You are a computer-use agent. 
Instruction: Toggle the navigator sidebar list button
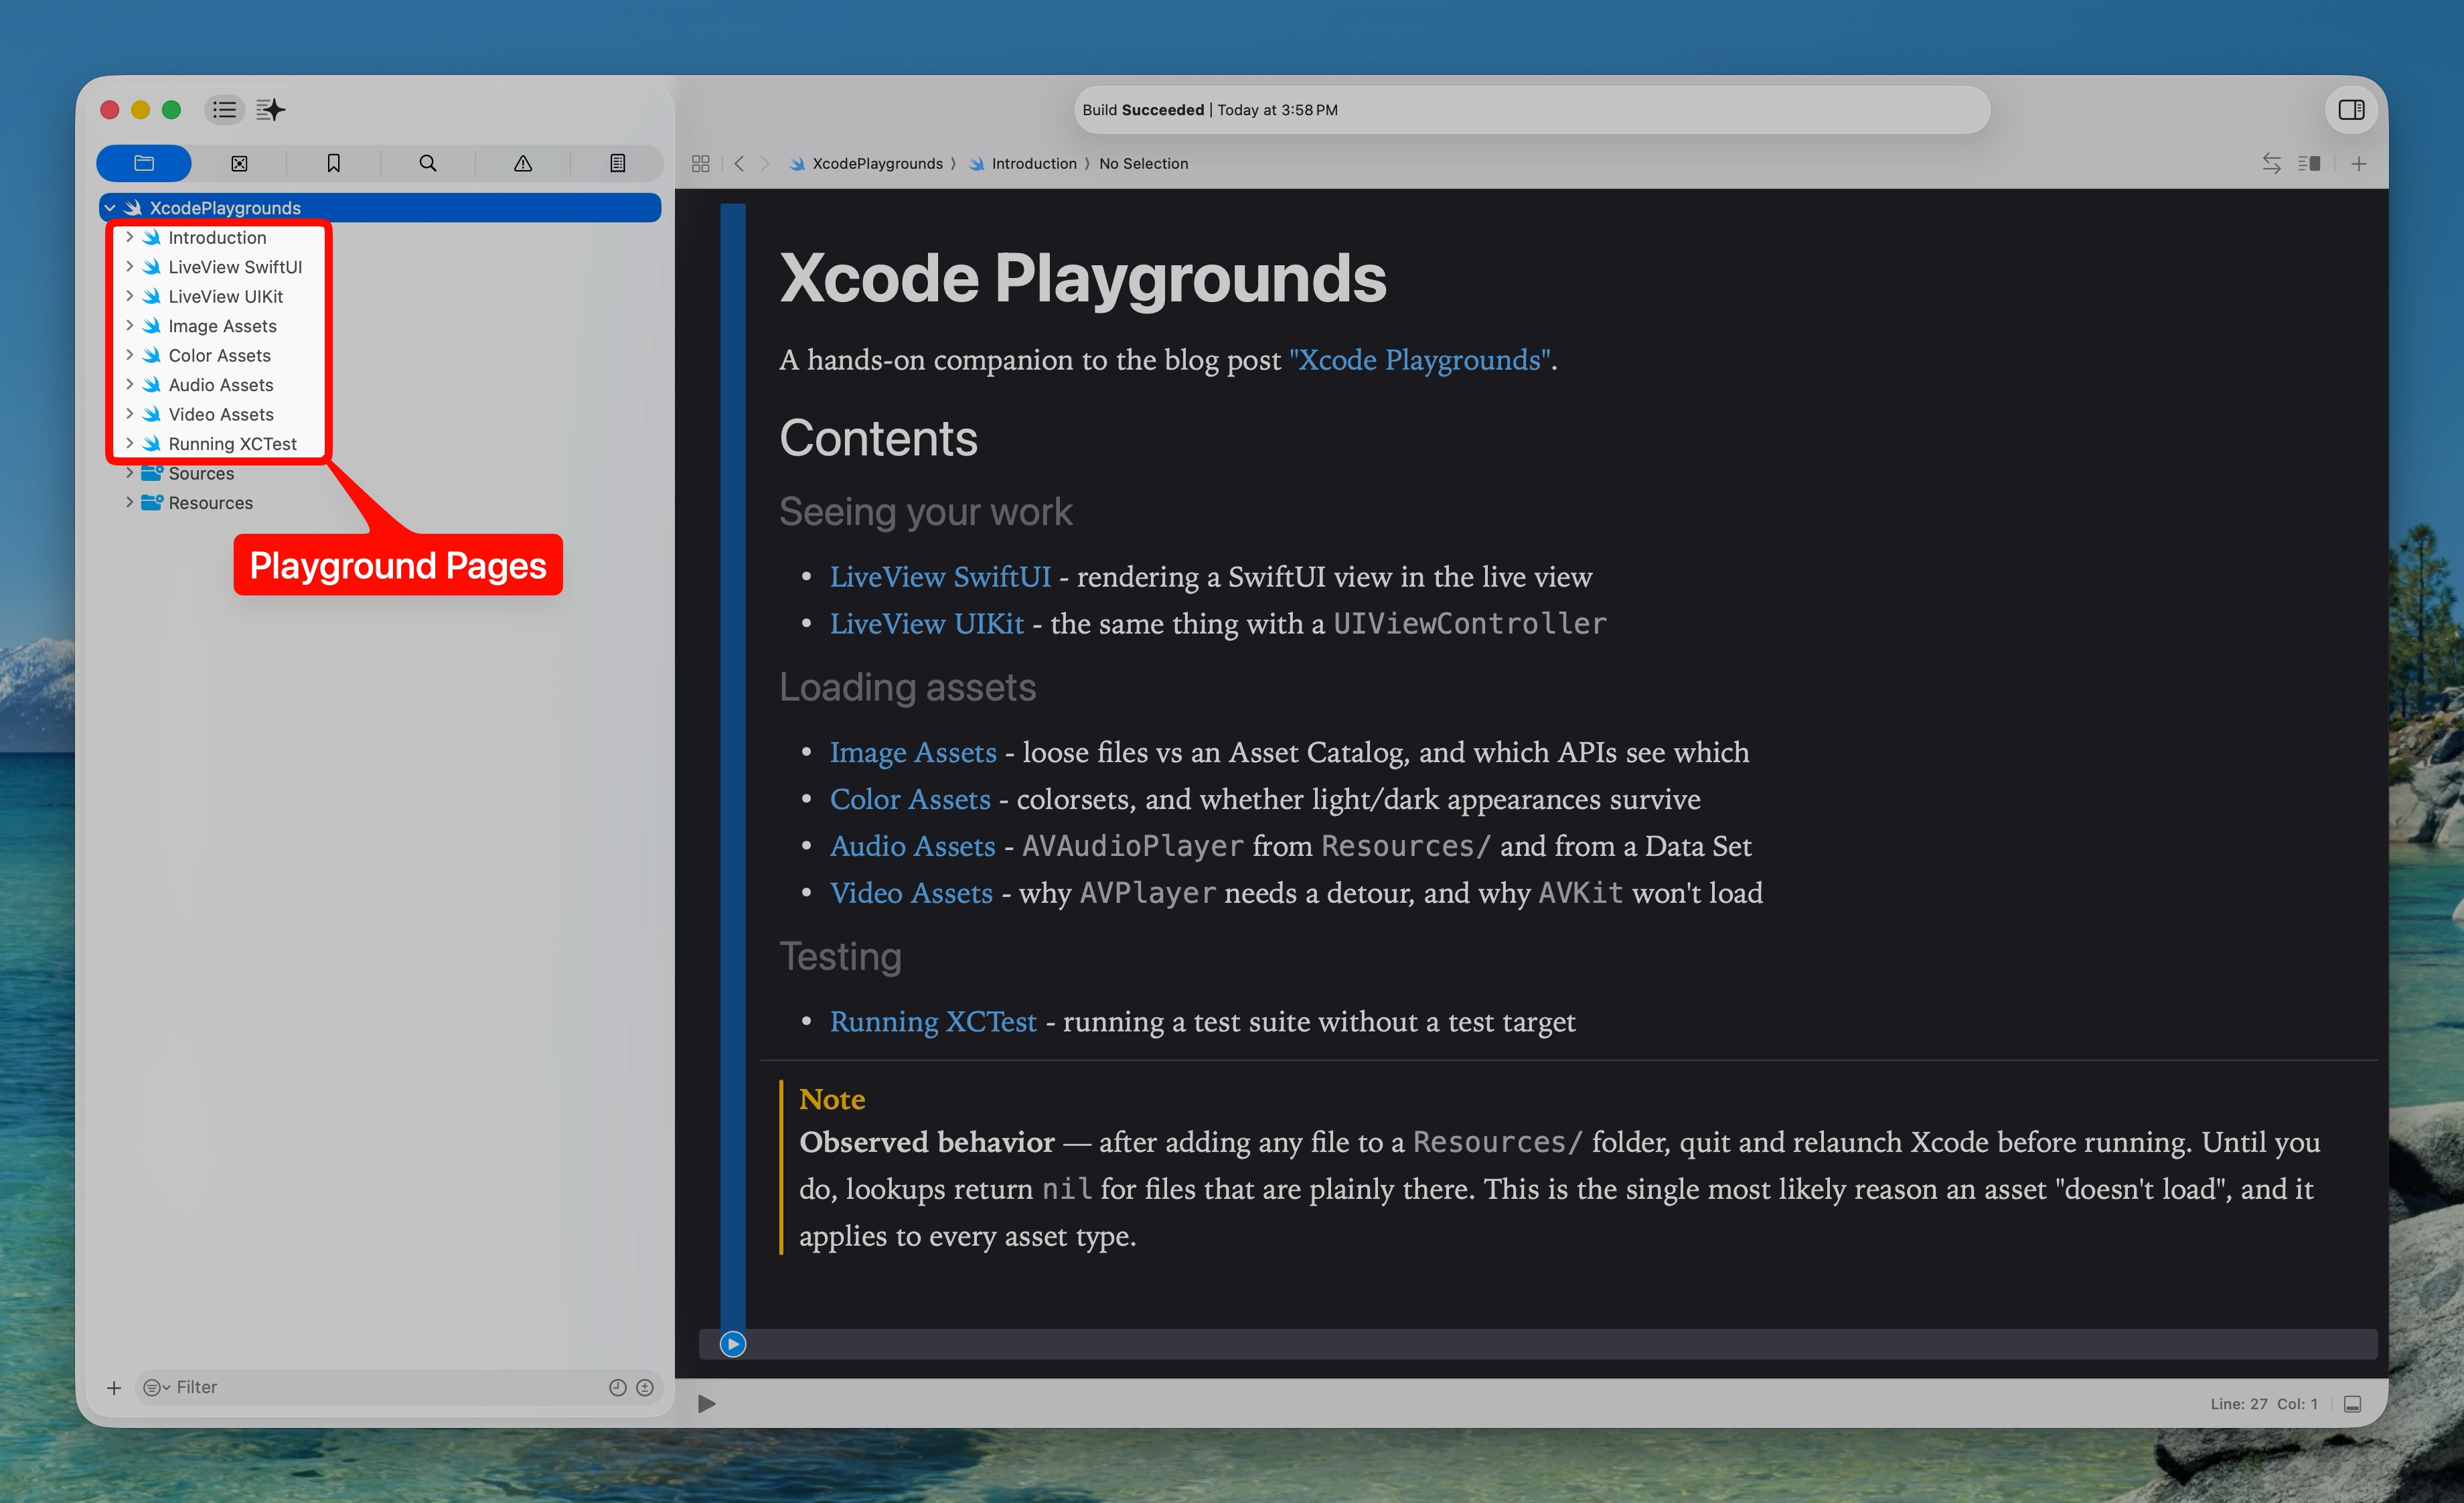click(x=224, y=109)
